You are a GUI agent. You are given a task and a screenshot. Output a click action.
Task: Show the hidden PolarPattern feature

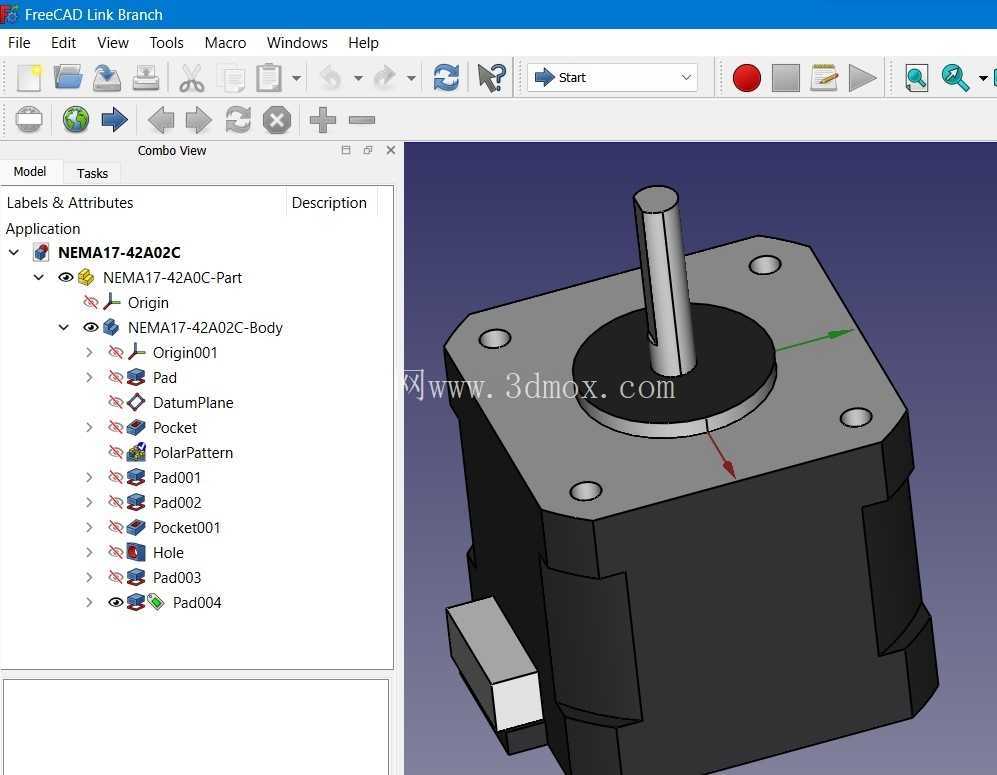click(116, 452)
